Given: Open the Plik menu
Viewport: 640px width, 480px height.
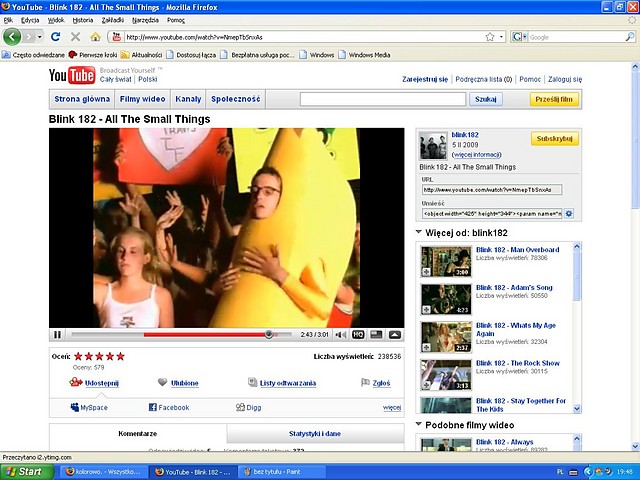Looking at the screenshot, I should coord(8,20).
